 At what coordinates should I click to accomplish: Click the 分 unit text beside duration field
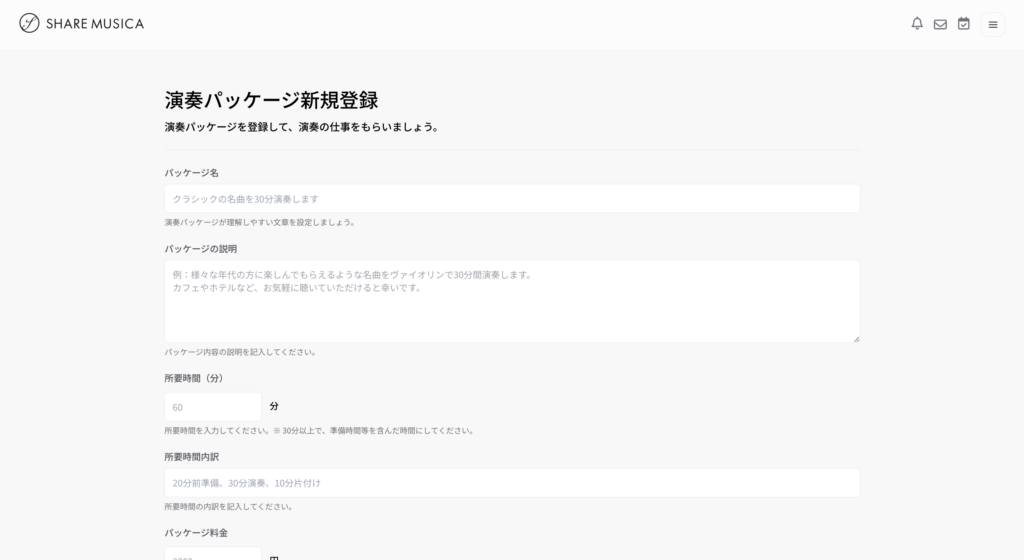(274, 407)
